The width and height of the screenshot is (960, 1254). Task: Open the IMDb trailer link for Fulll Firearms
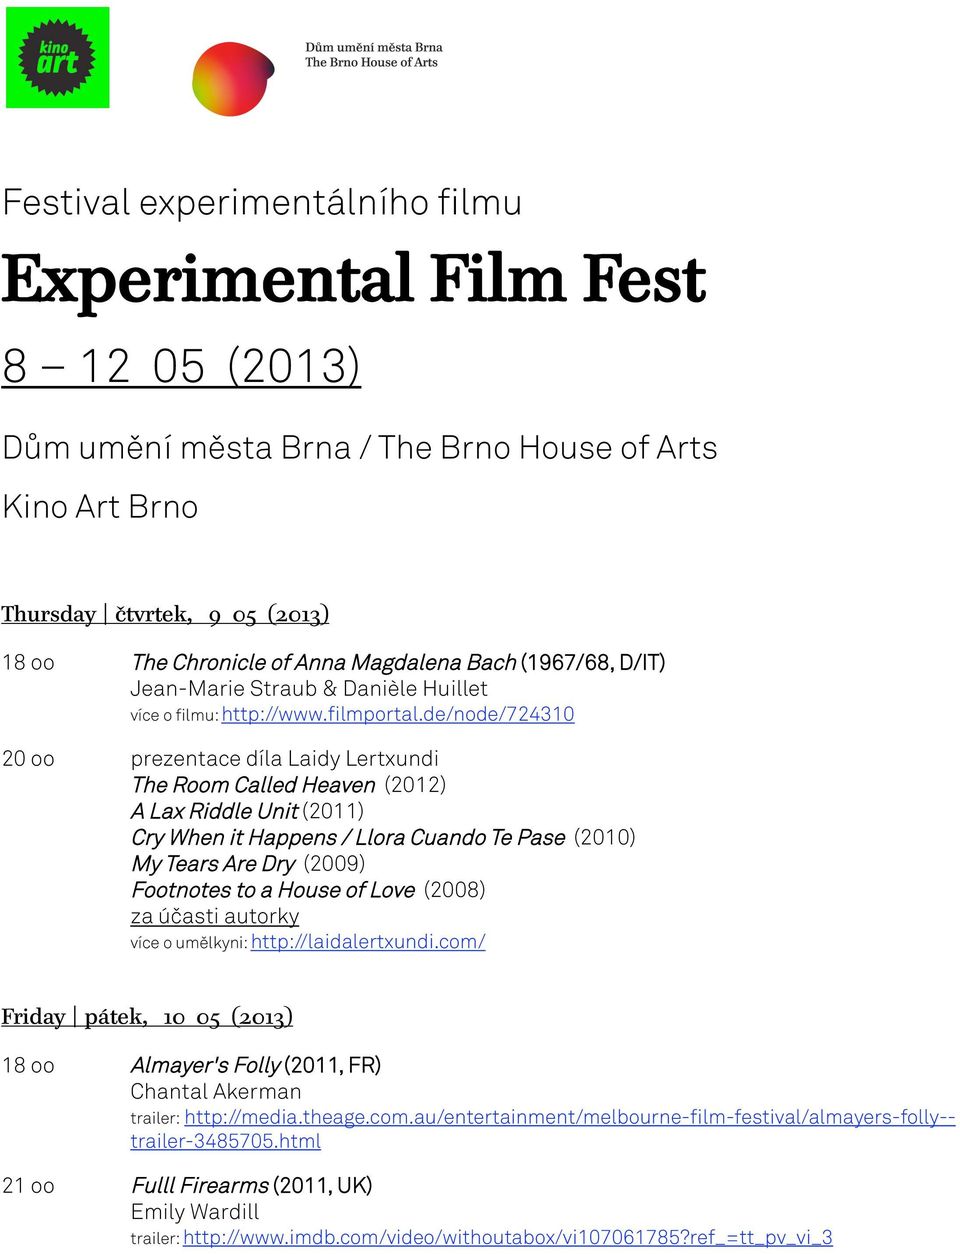[x=508, y=1237]
